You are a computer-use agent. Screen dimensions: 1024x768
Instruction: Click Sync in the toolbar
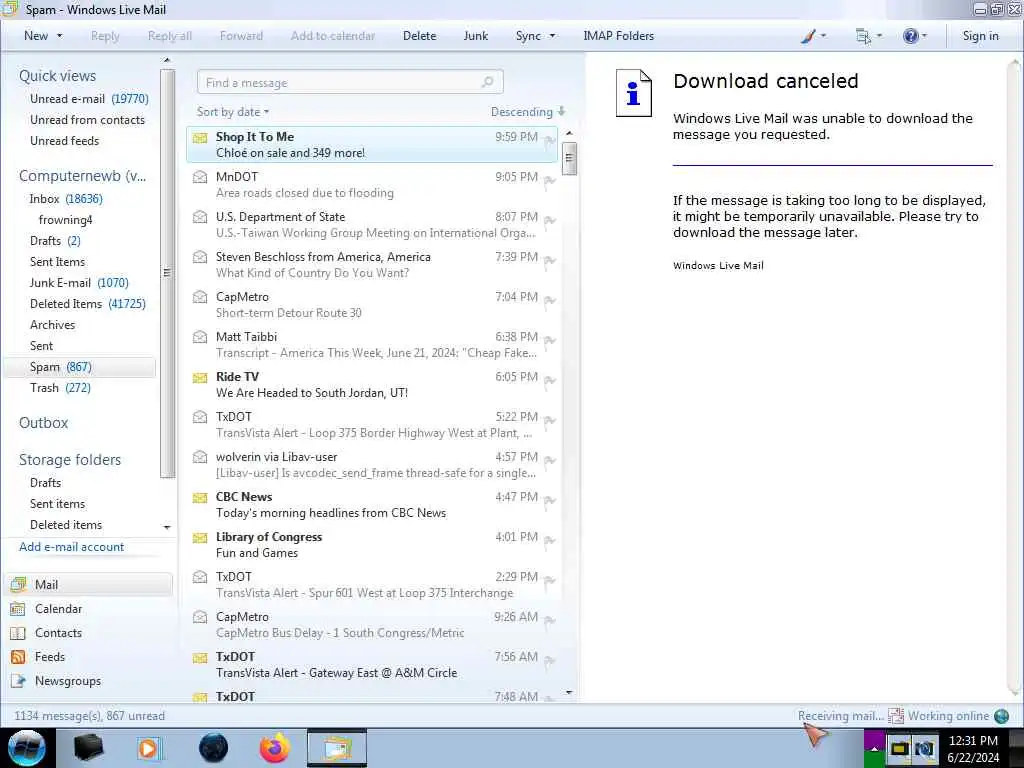tap(528, 36)
